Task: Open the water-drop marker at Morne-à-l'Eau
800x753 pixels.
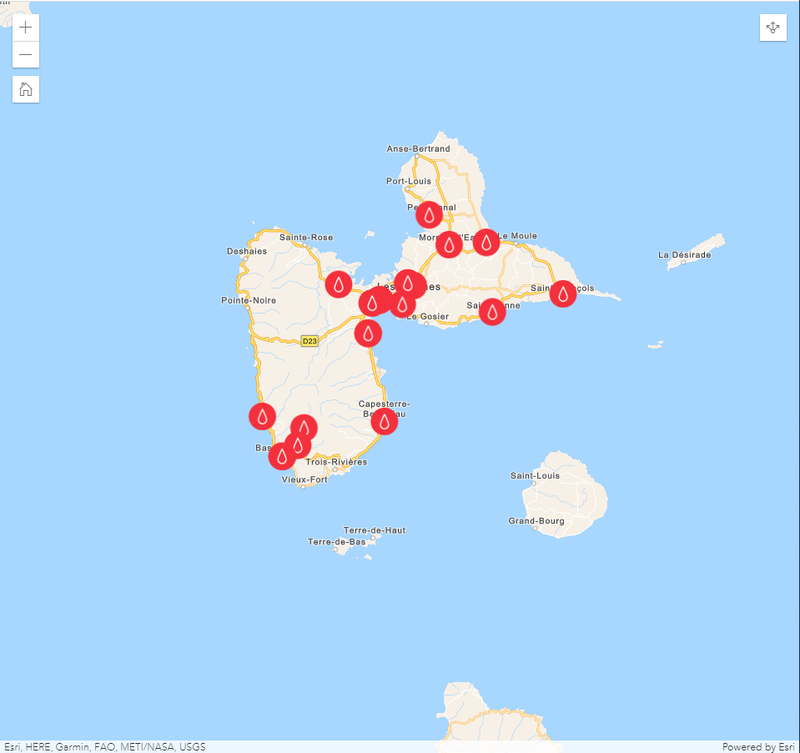Action: (449, 244)
